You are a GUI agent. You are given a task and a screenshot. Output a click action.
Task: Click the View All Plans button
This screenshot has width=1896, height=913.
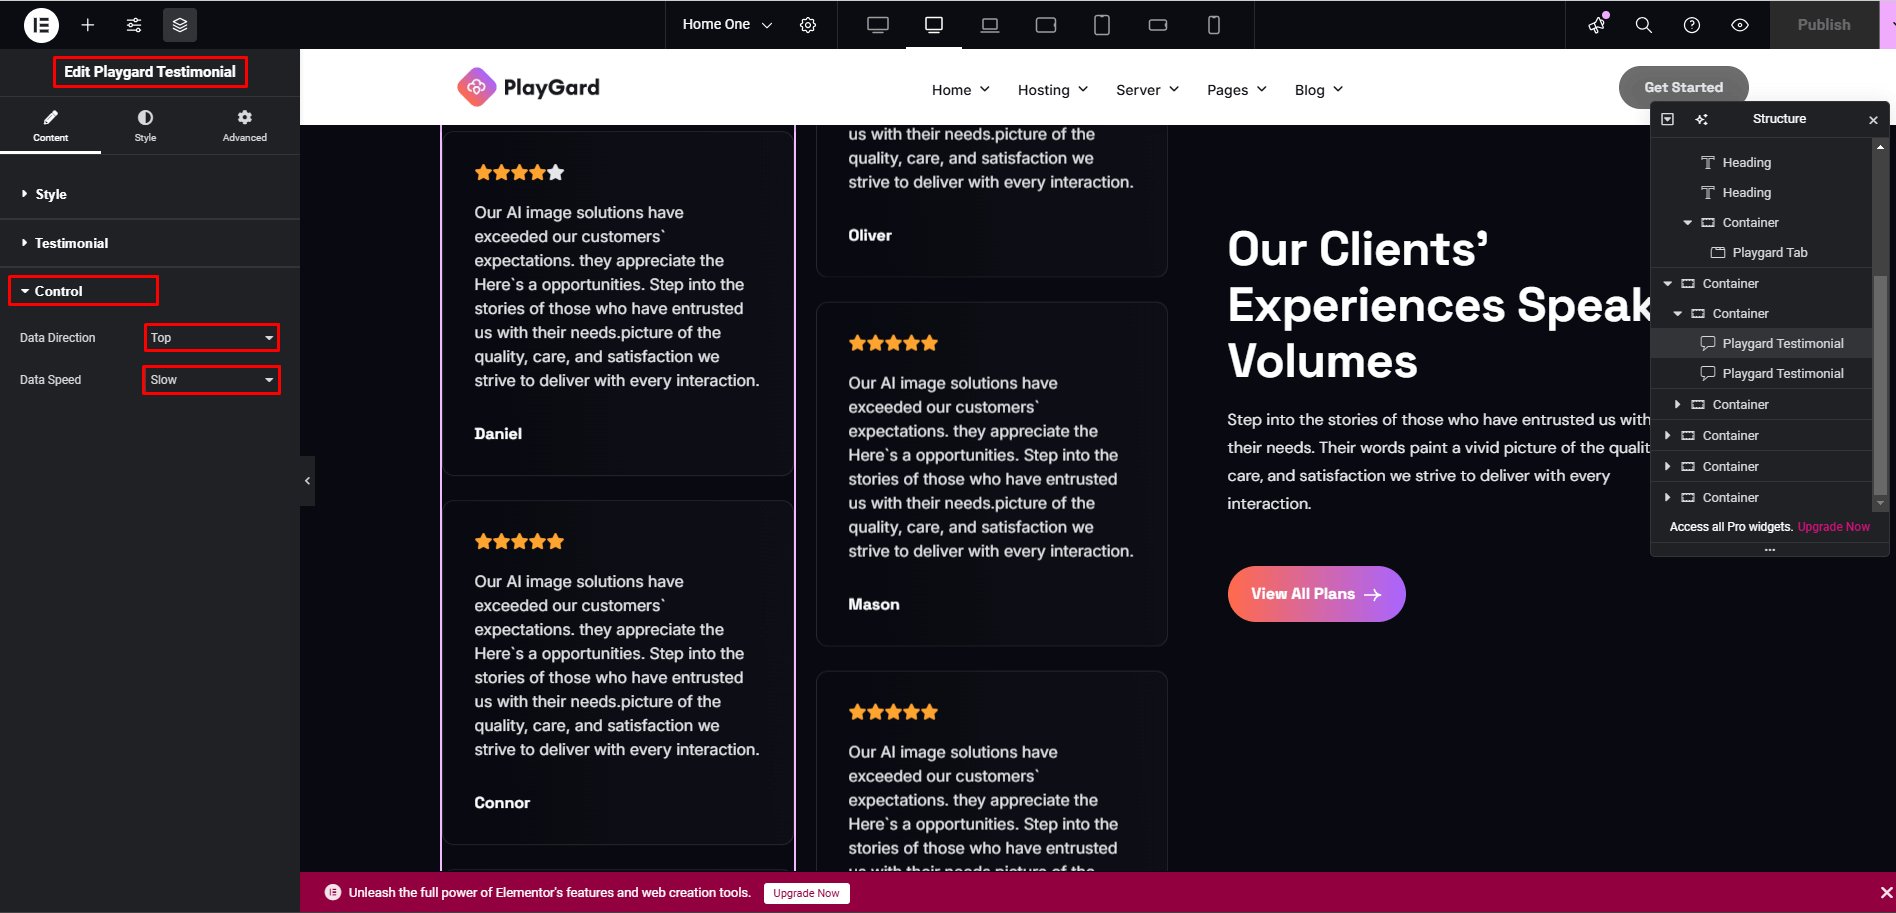pos(1316,594)
